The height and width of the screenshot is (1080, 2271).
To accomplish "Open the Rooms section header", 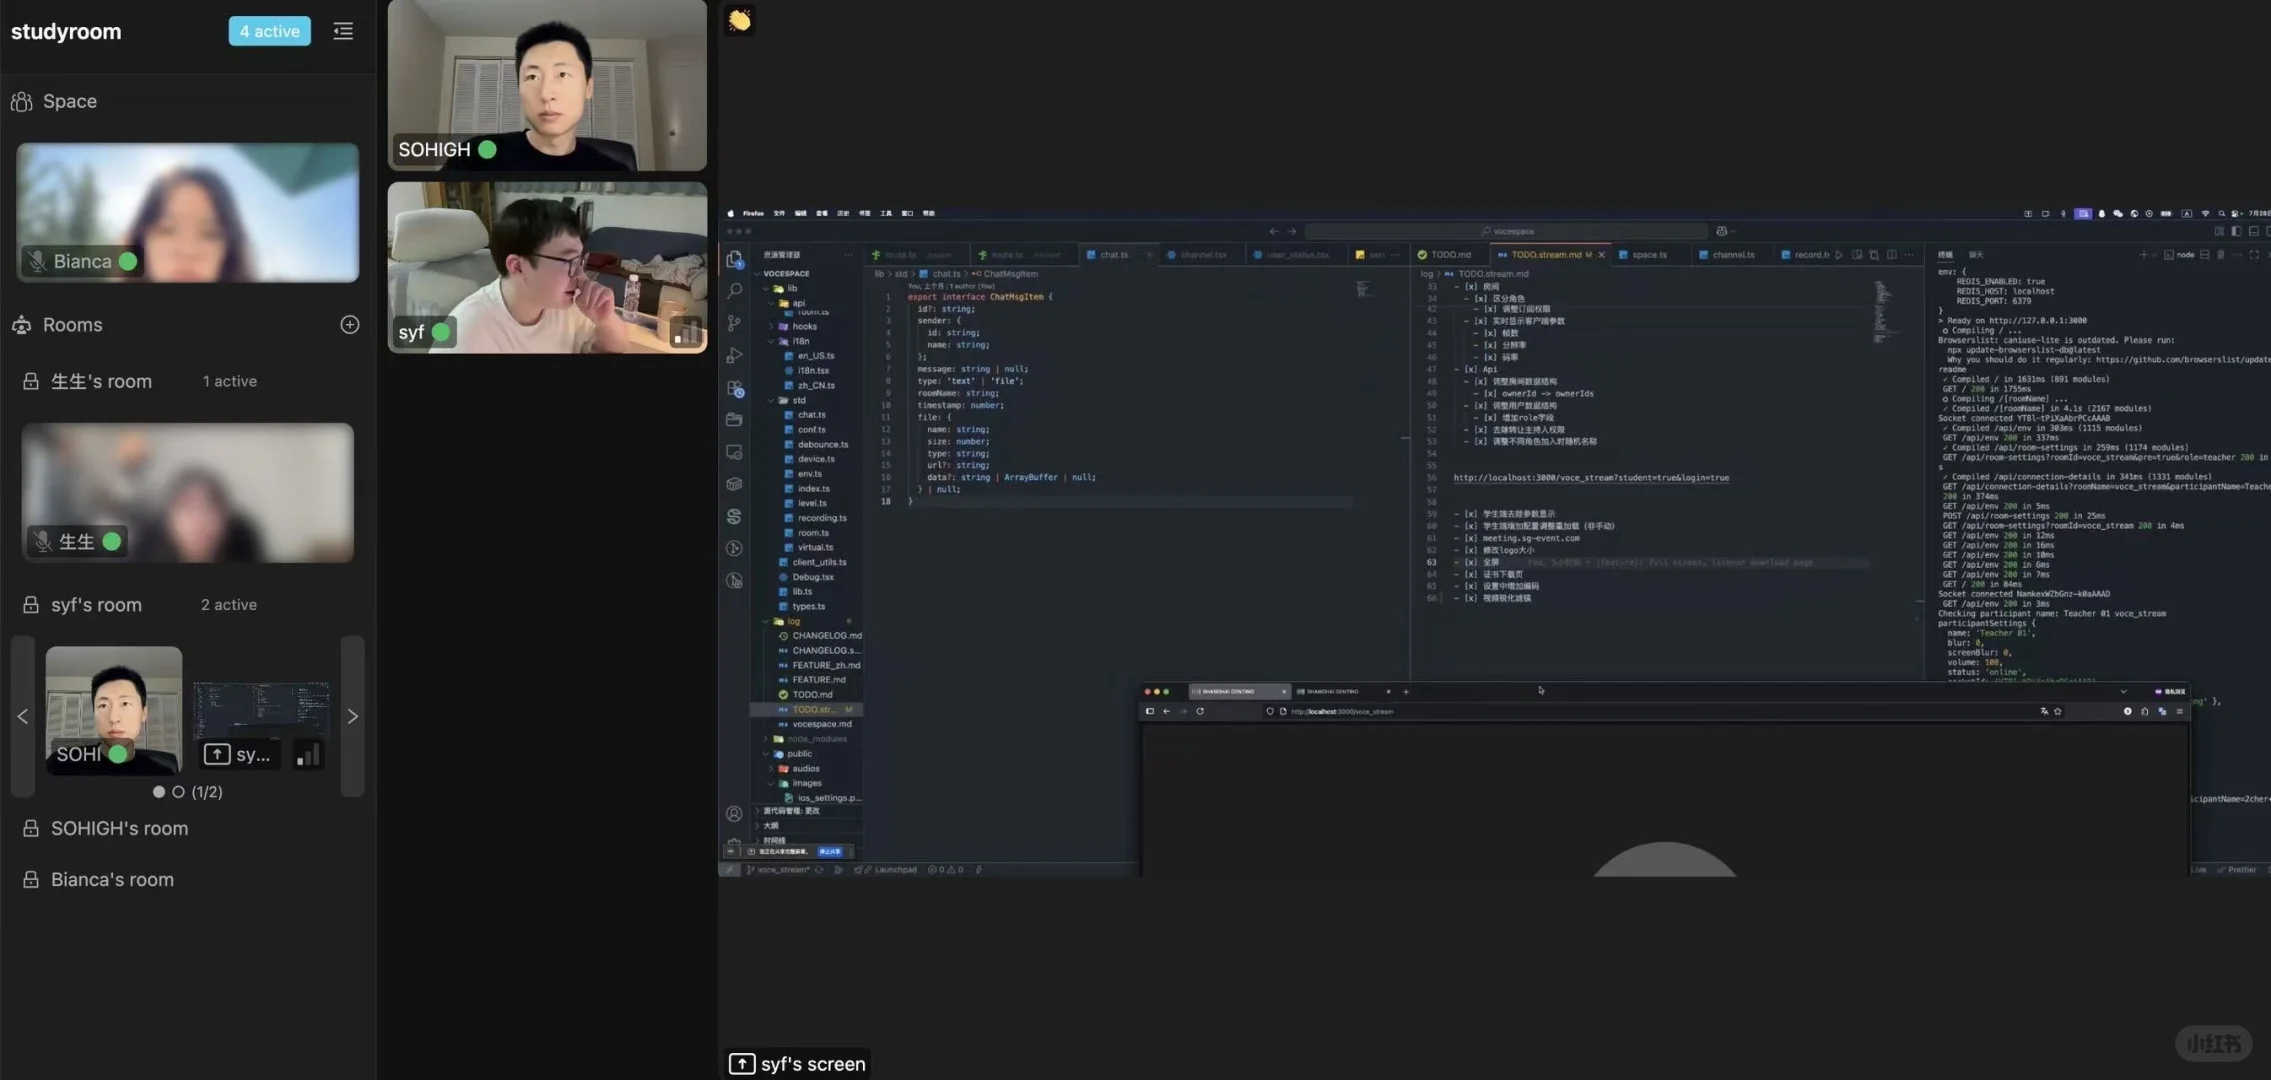I will tap(72, 325).
